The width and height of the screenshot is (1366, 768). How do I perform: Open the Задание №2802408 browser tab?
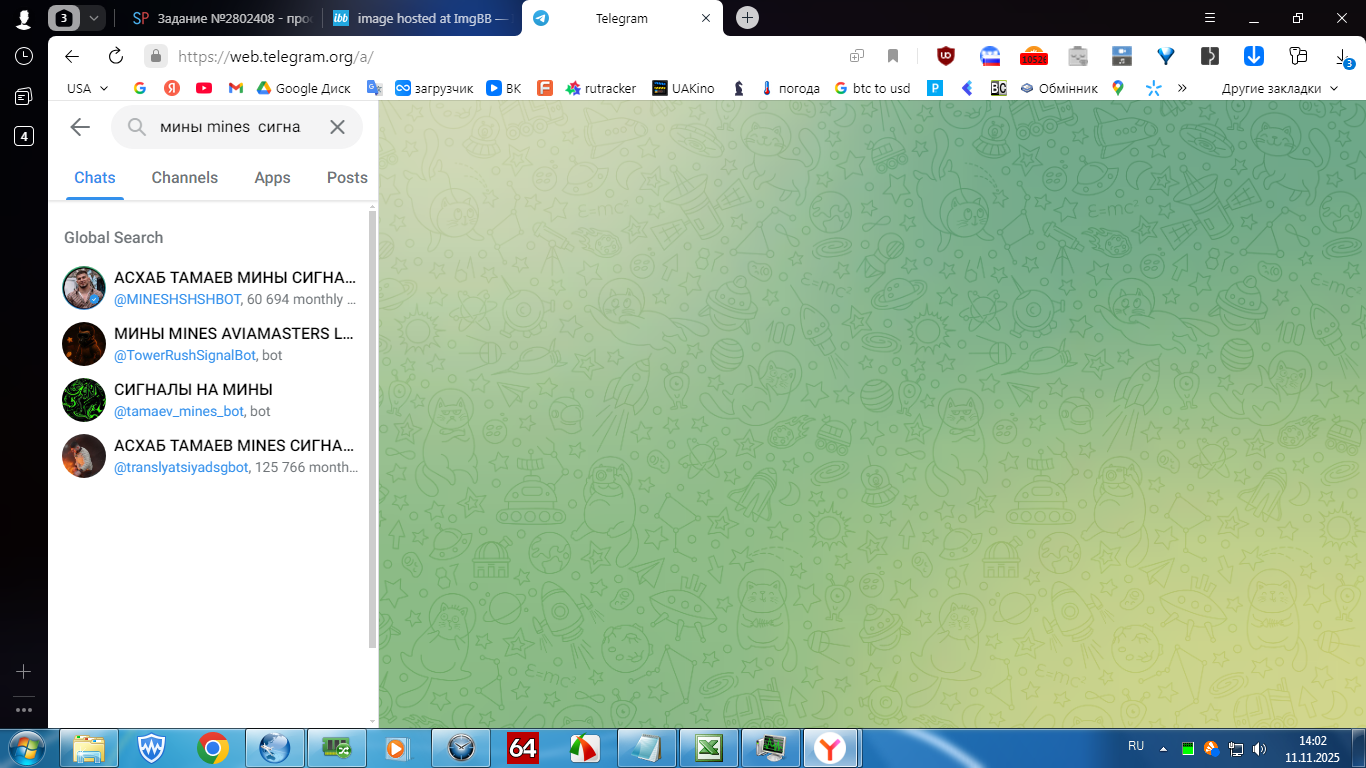[x=224, y=18]
